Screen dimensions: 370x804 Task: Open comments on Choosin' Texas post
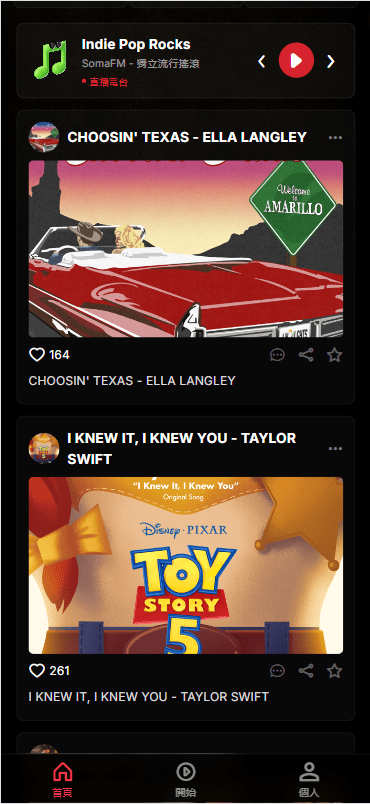click(277, 355)
